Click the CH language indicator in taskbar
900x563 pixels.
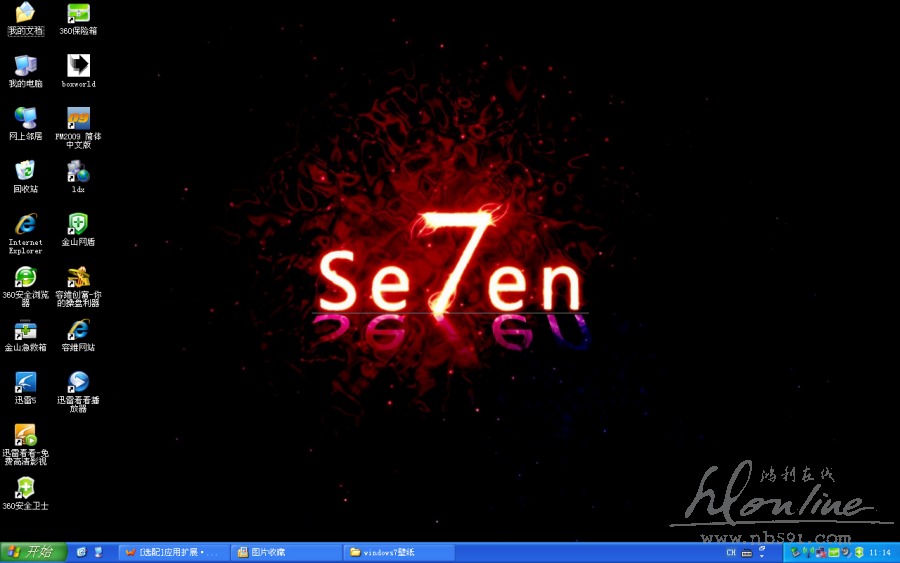click(x=731, y=552)
